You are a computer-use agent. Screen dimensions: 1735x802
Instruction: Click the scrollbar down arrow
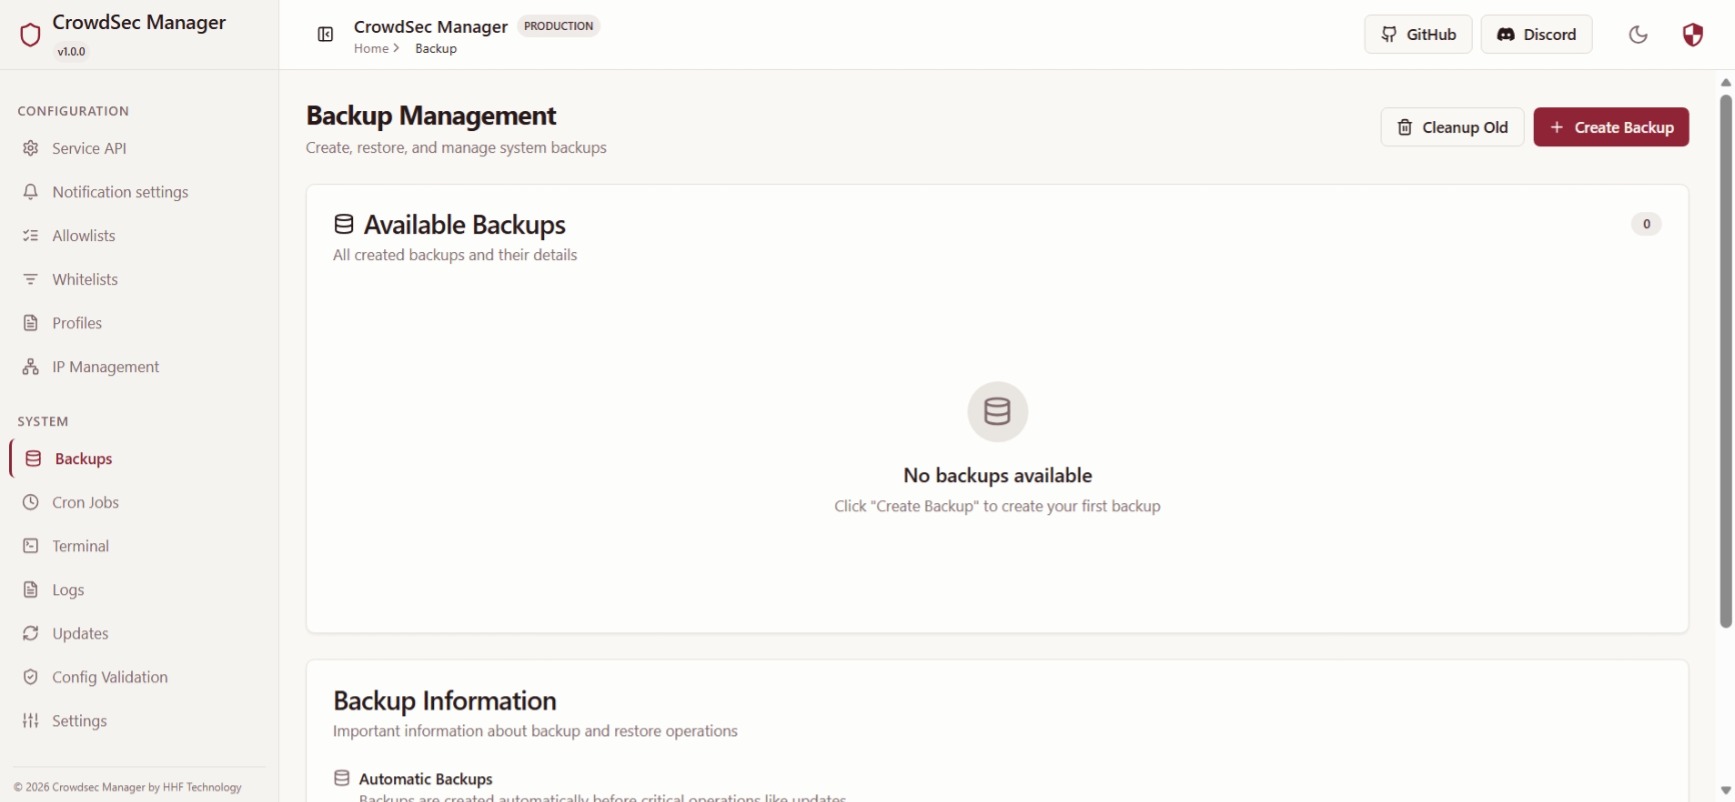click(x=1725, y=791)
